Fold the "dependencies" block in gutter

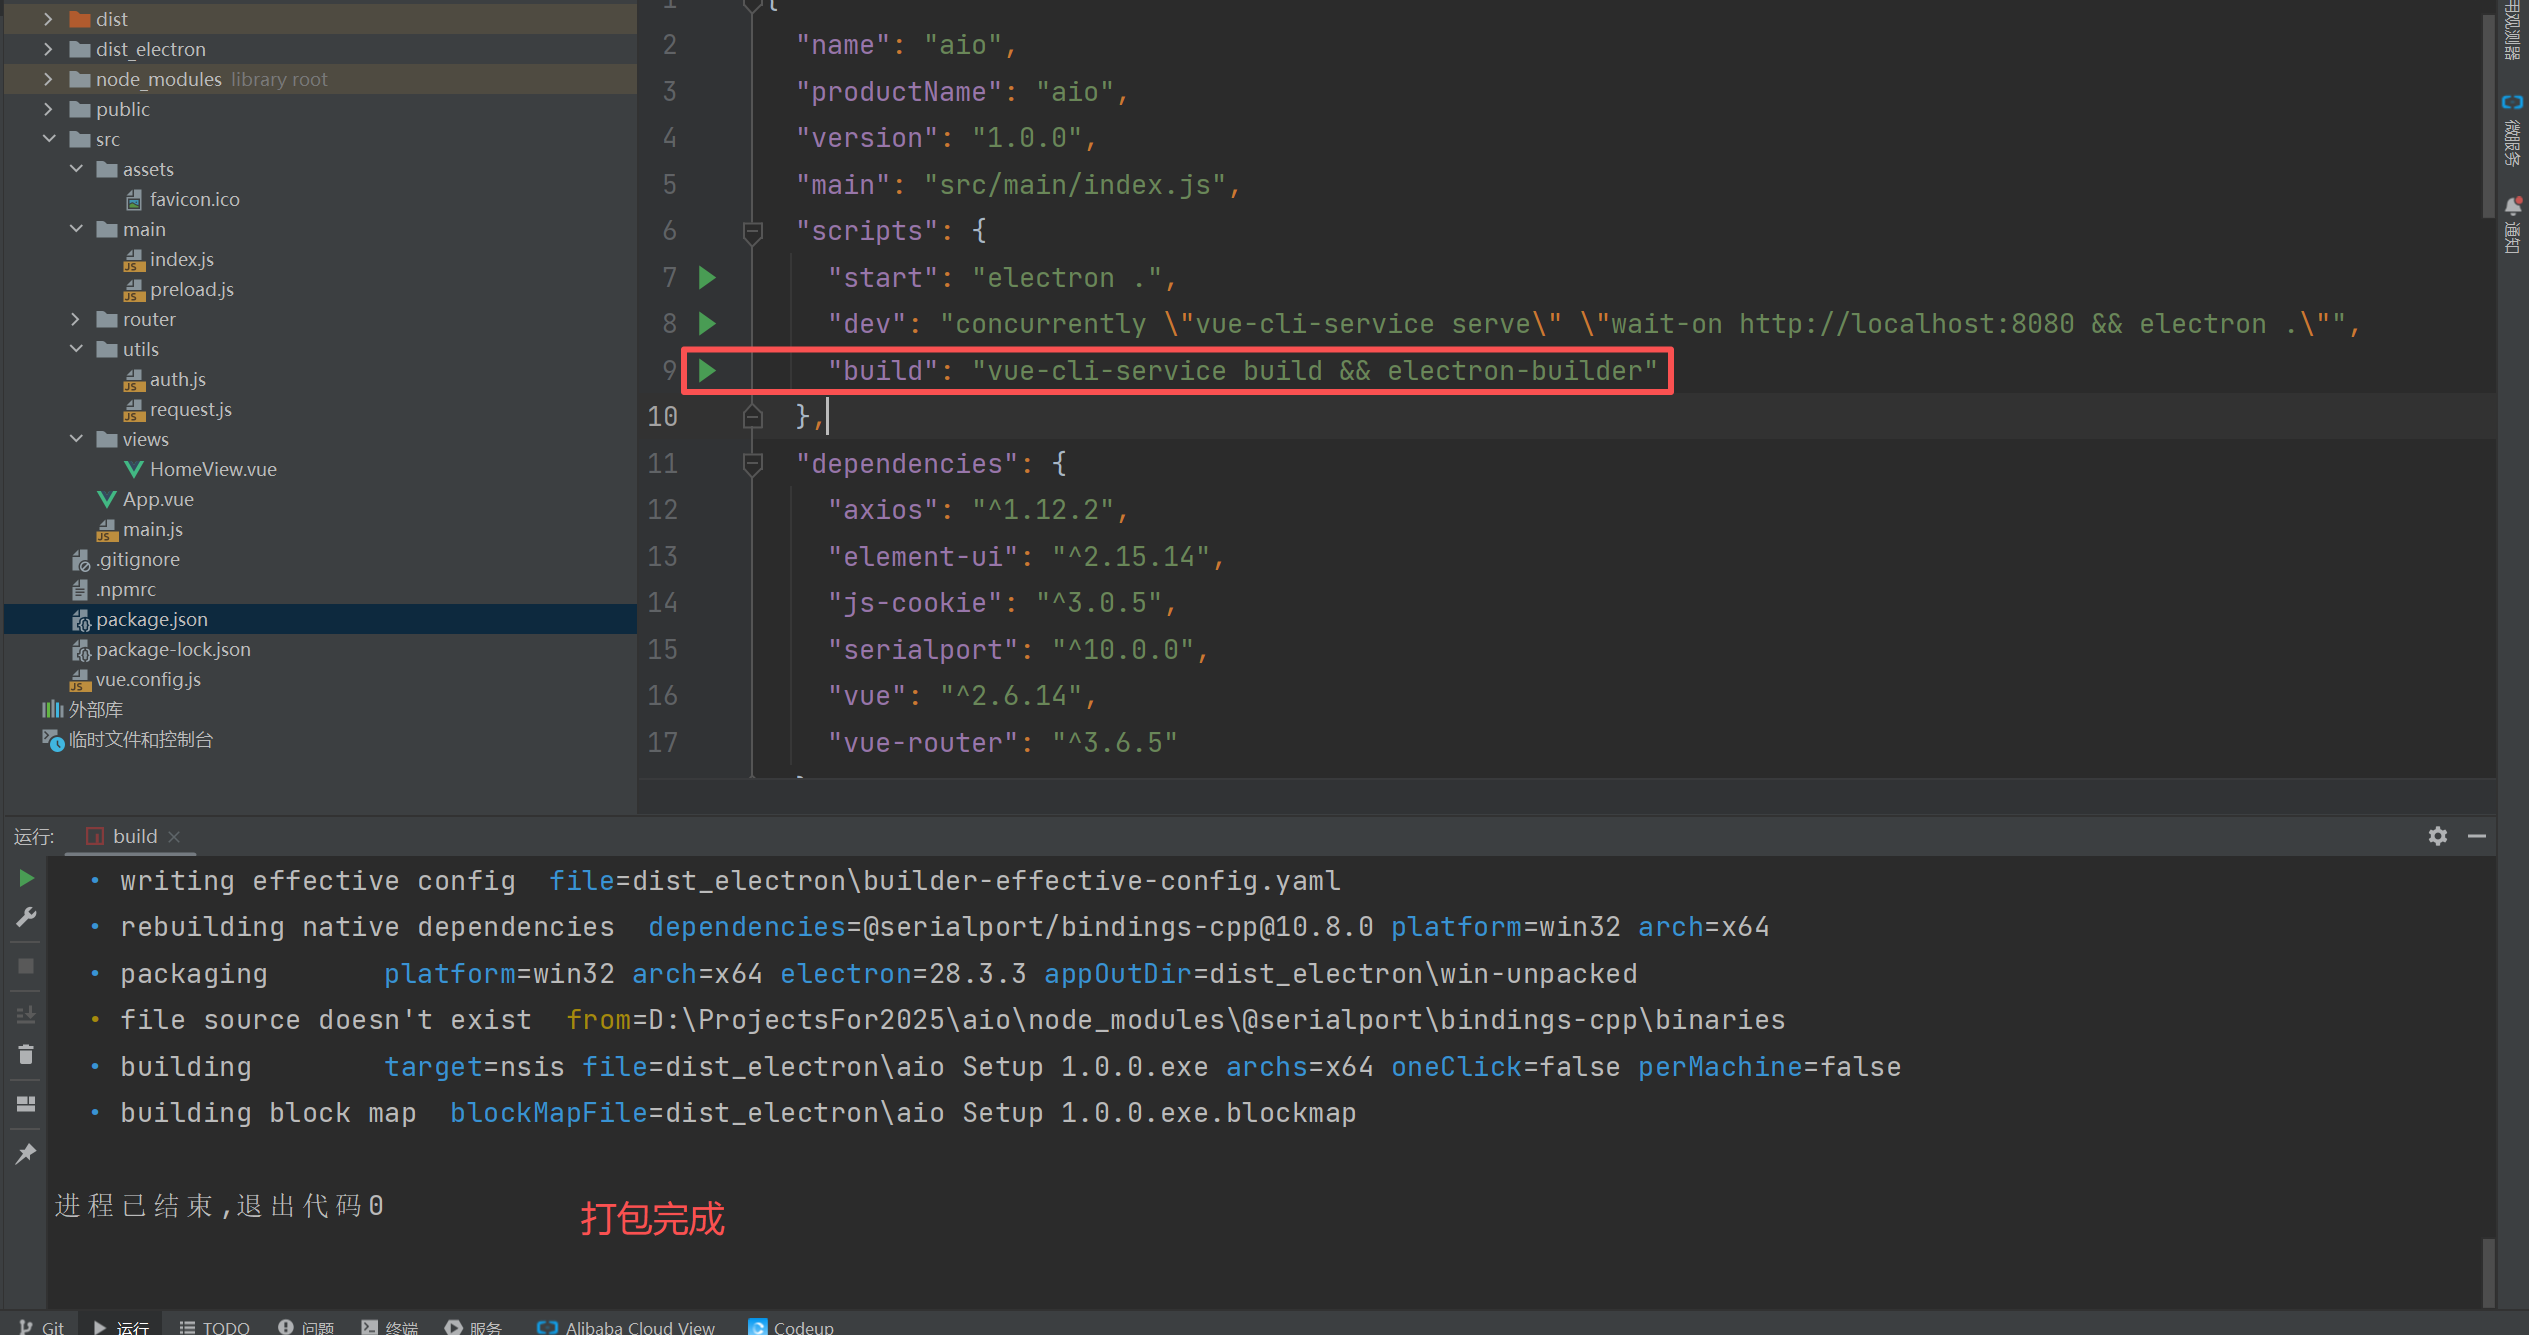[753, 464]
